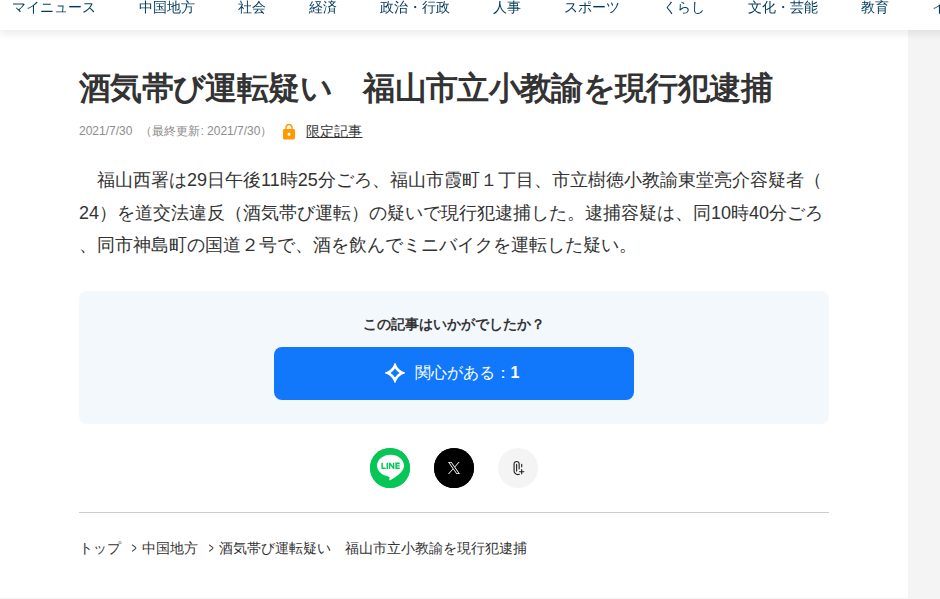Screen dimensions: 940x599
Task: Copy the article link with the clip icon
Action: [x=518, y=468]
